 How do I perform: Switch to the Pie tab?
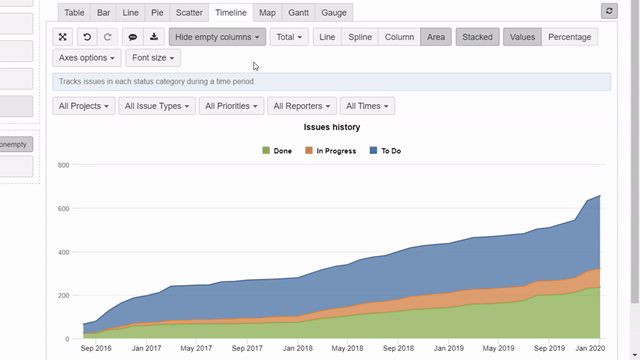click(x=157, y=13)
